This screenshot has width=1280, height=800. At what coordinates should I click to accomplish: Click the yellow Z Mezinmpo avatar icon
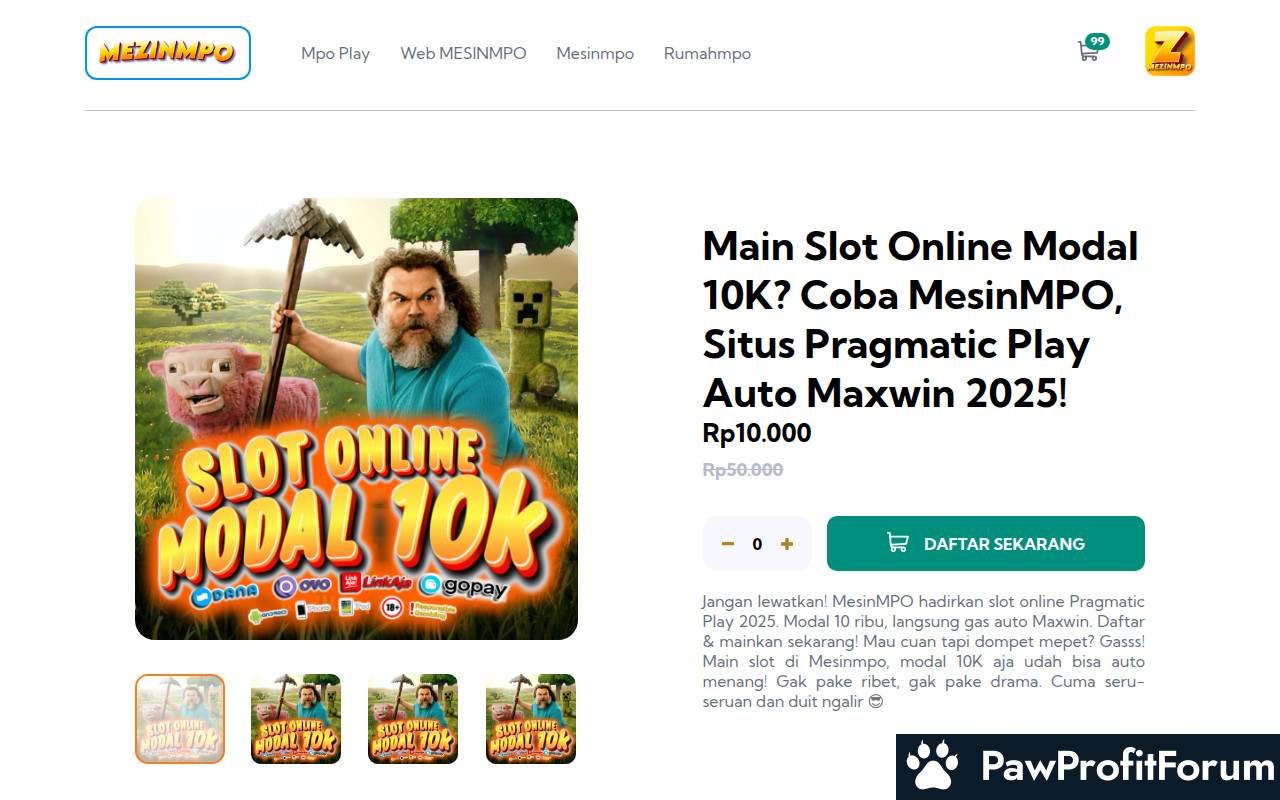[x=1170, y=51]
